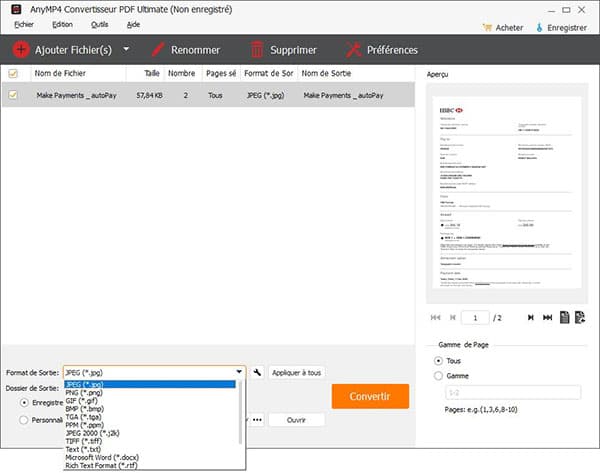Image resolution: width=600 pixels, height=473 pixels.
Task: Jump to last preview page
Action: [x=547, y=317]
